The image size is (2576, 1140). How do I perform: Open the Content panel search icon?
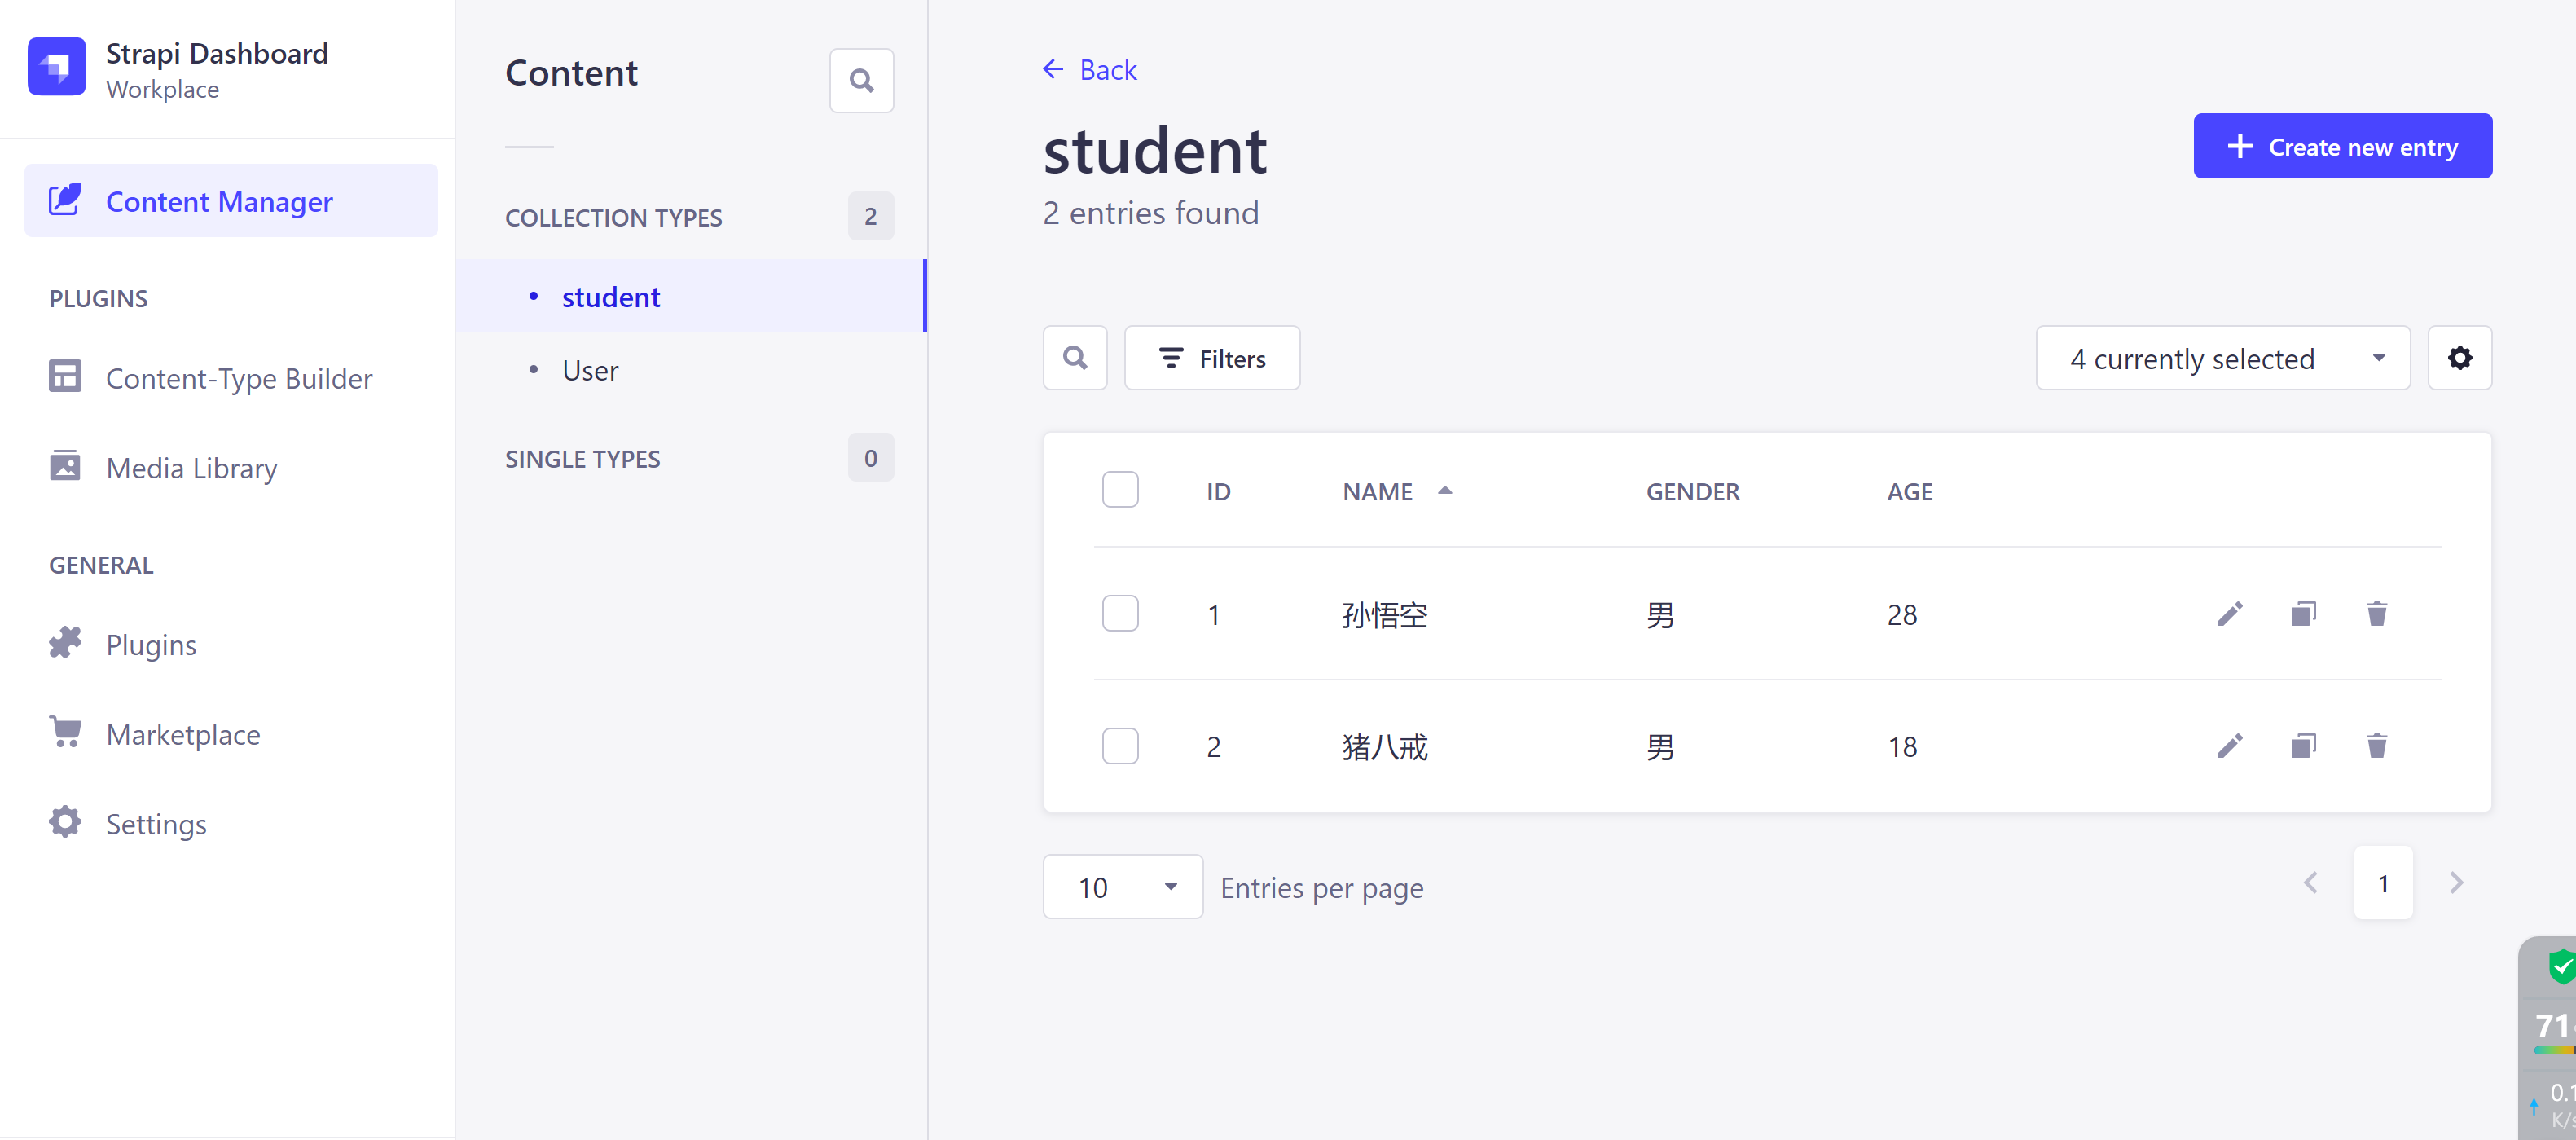pos(861,81)
